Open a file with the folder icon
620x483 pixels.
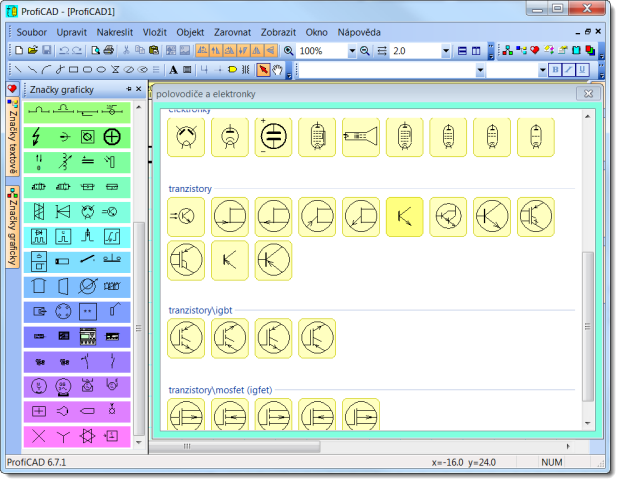tap(33, 51)
